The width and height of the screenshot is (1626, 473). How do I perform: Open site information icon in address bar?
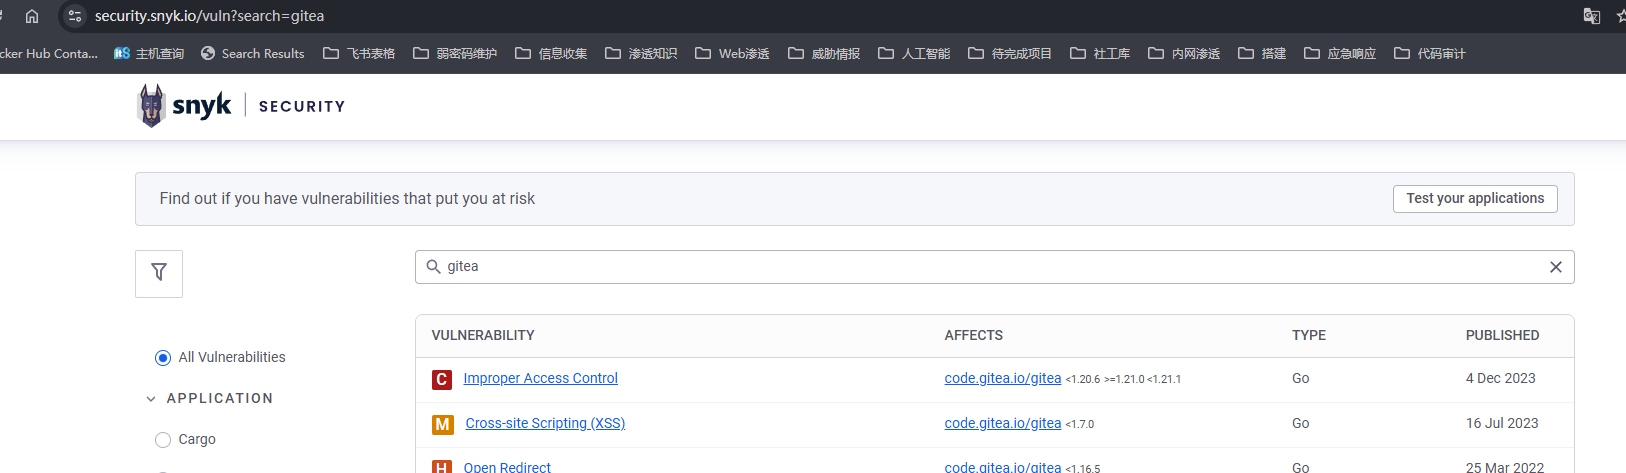click(75, 16)
